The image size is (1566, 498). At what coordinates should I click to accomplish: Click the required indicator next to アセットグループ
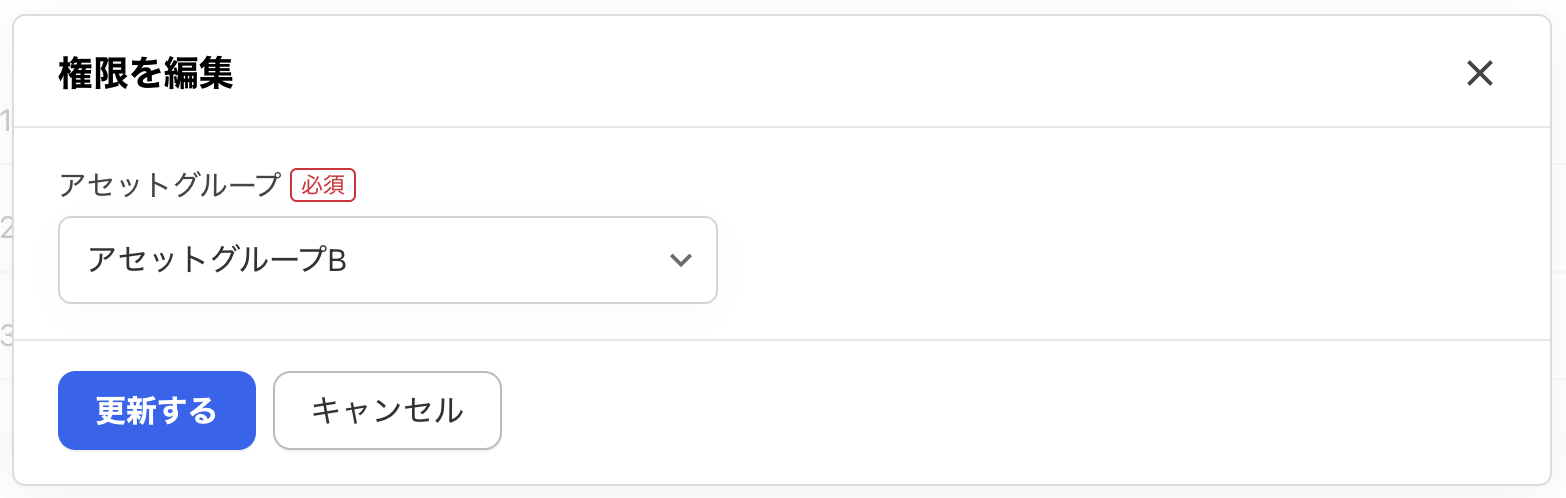(x=323, y=186)
